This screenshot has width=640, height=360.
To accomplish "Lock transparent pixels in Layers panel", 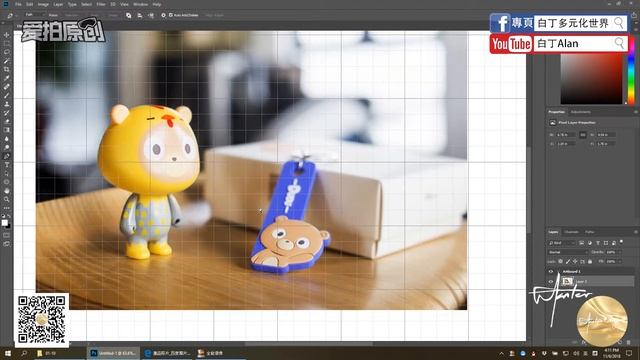I will coord(560,261).
